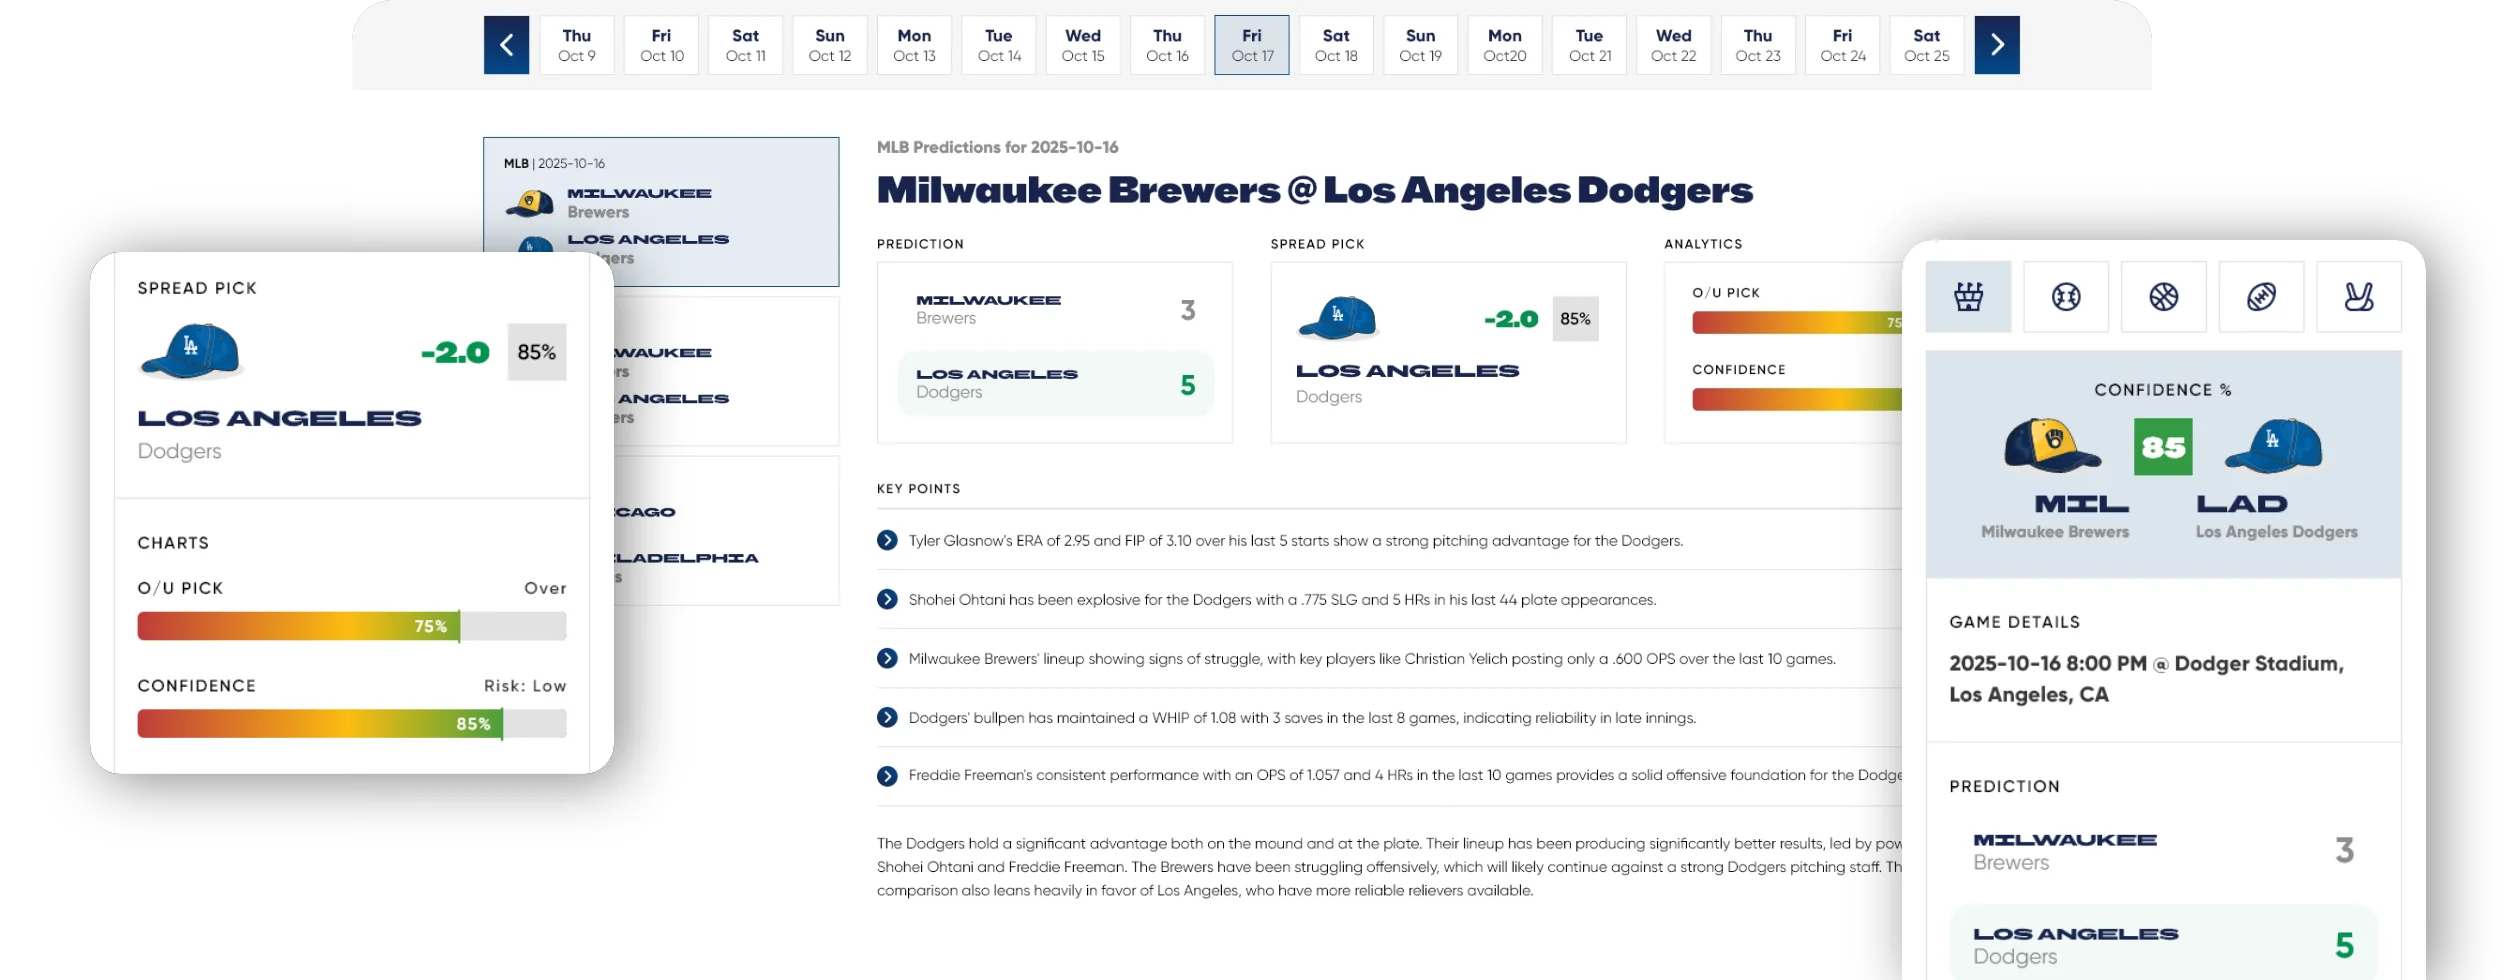Select the basketball sport icon
Screen dimensions: 2516x980
(x=2163, y=297)
